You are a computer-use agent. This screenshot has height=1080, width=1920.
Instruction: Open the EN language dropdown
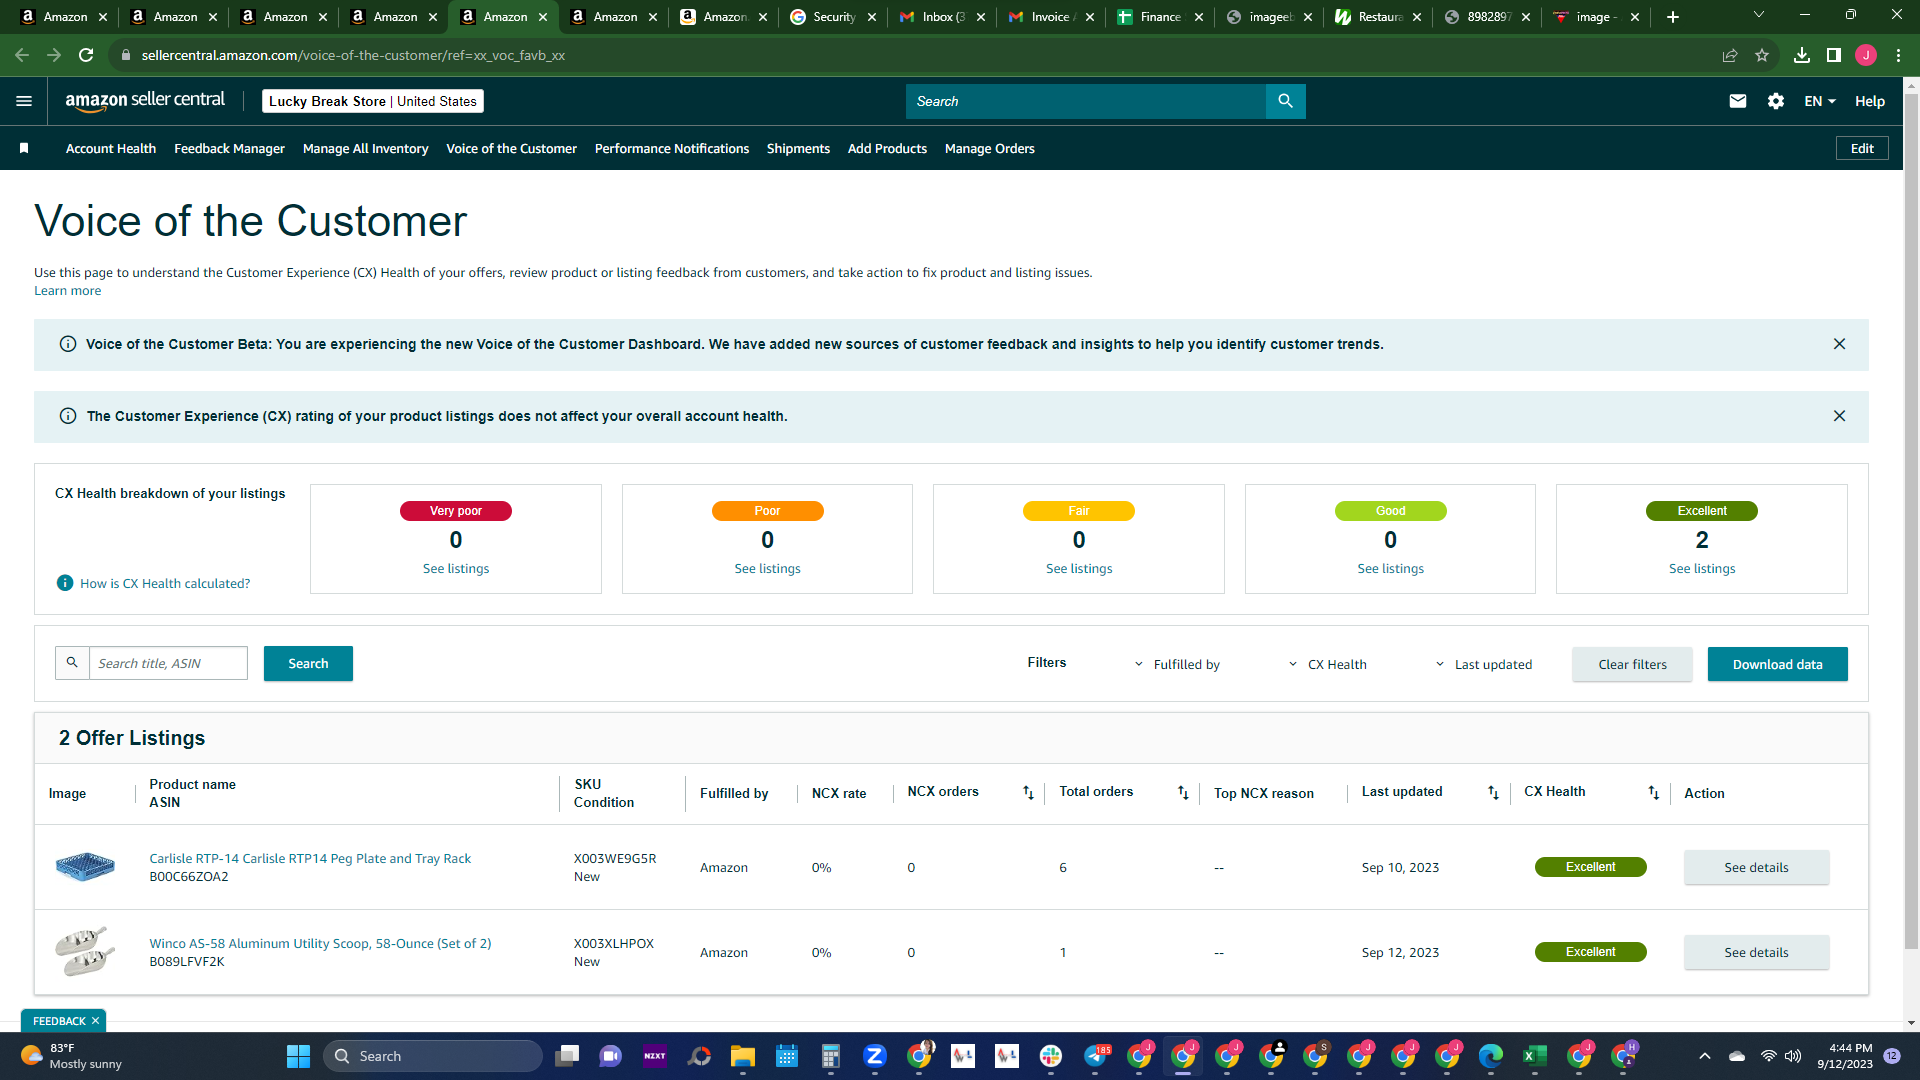tap(1820, 101)
